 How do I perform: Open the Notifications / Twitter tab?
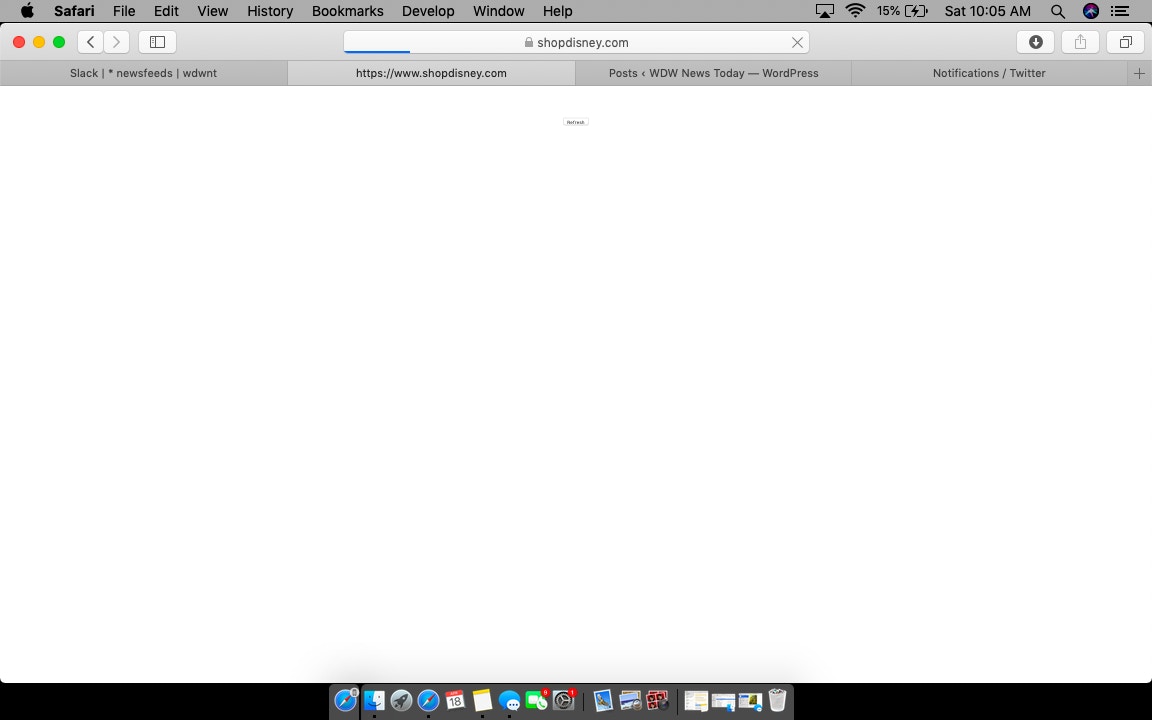[989, 73]
